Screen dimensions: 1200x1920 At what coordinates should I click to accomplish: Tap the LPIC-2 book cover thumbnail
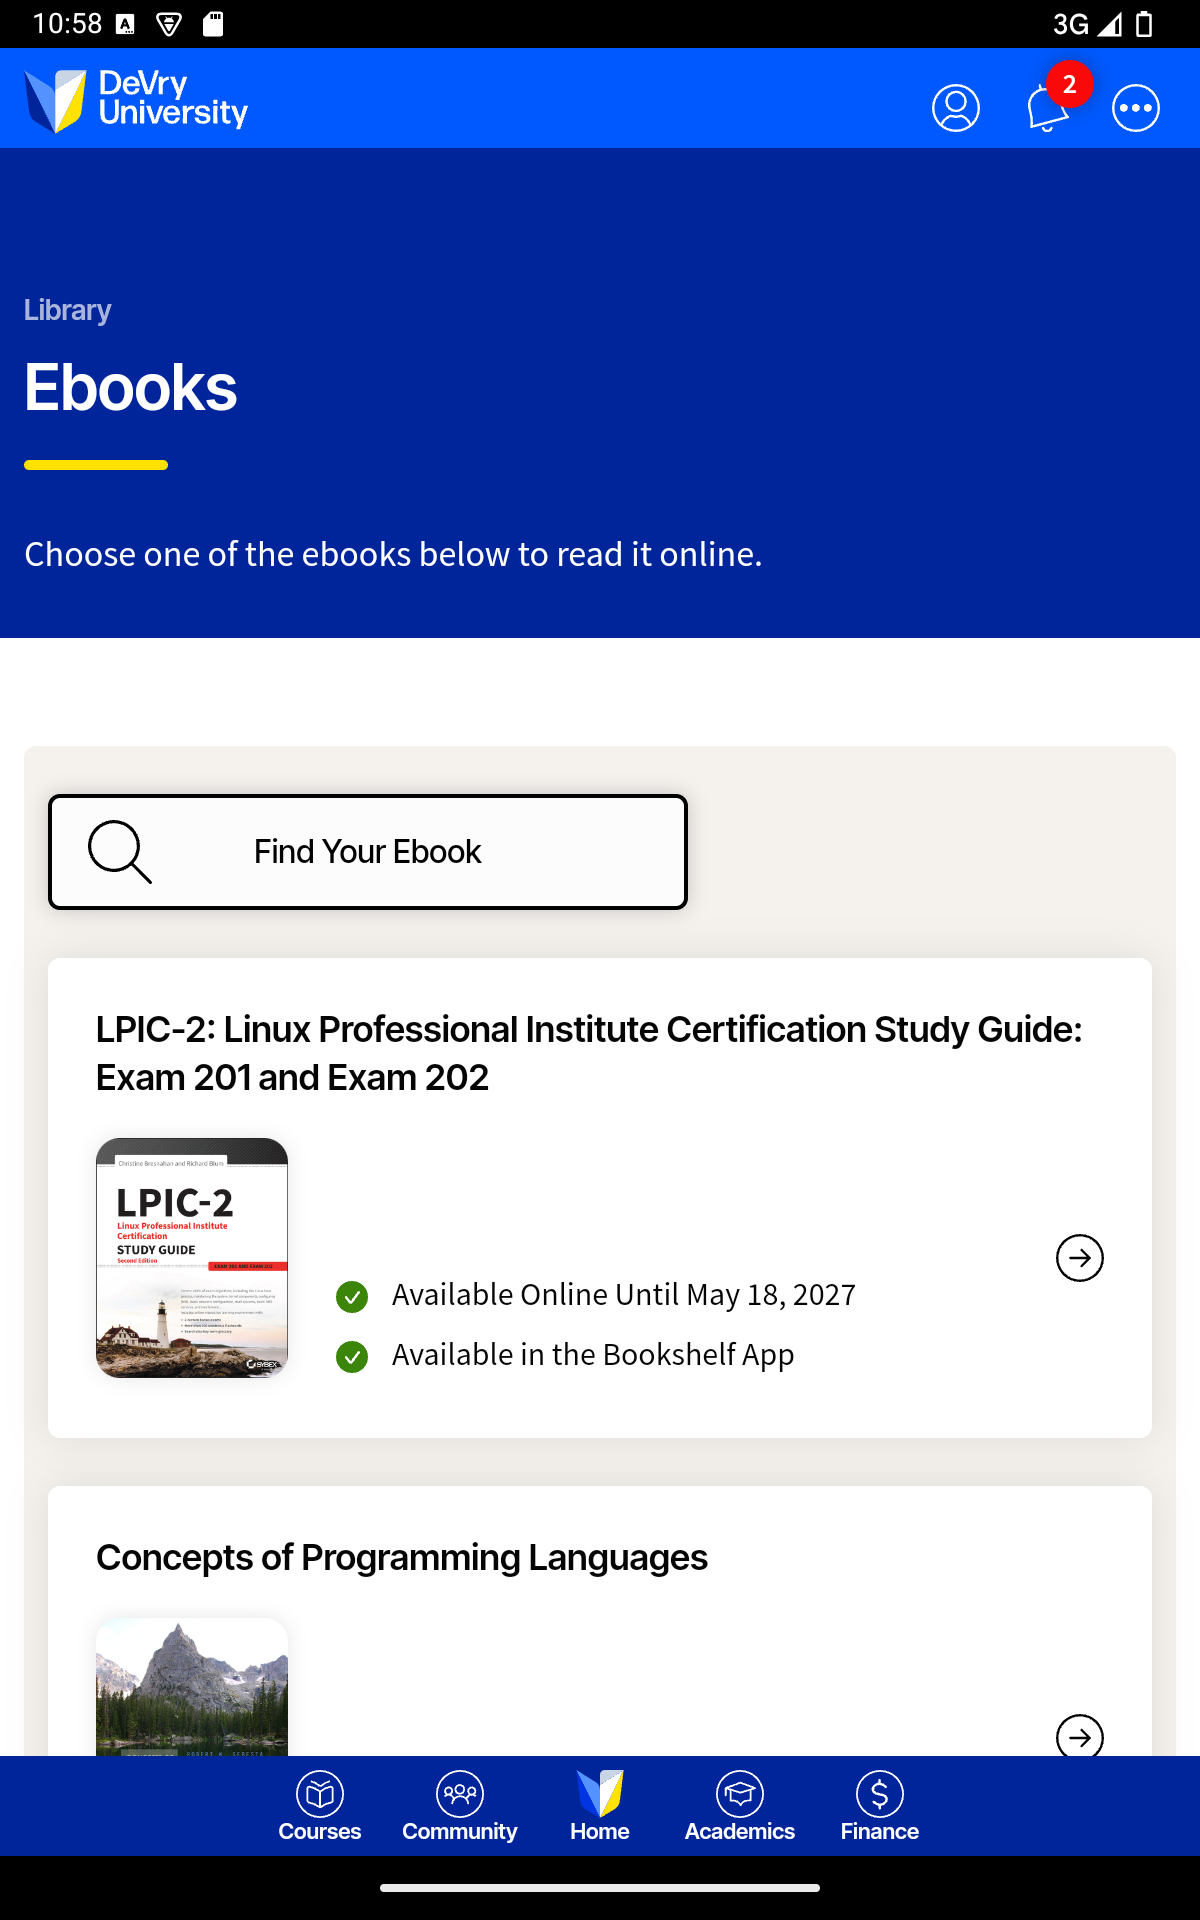192,1258
